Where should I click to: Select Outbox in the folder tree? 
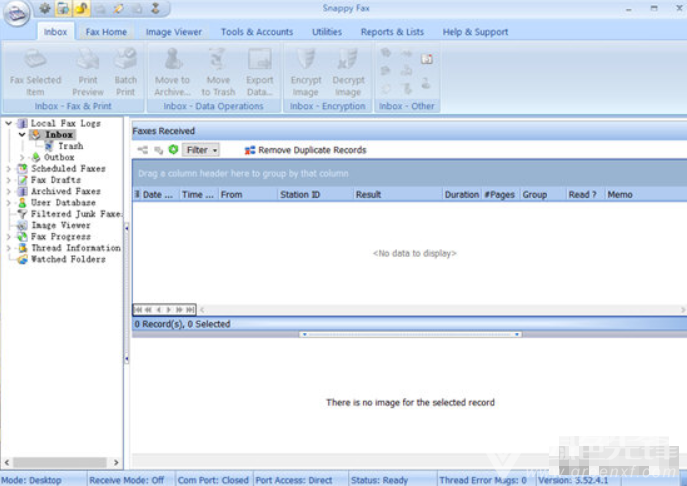(59, 157)
